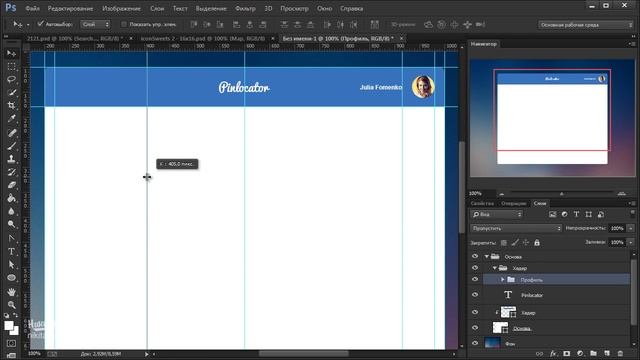Select the Path Selection tool
The height and width of the screenshot is (360, 640).
point(11,264)
